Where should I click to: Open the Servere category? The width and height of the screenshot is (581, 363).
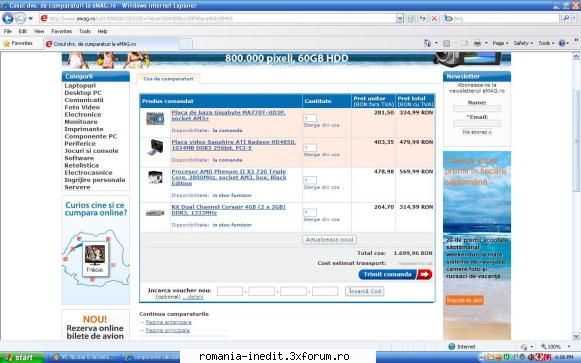point(77,187)
